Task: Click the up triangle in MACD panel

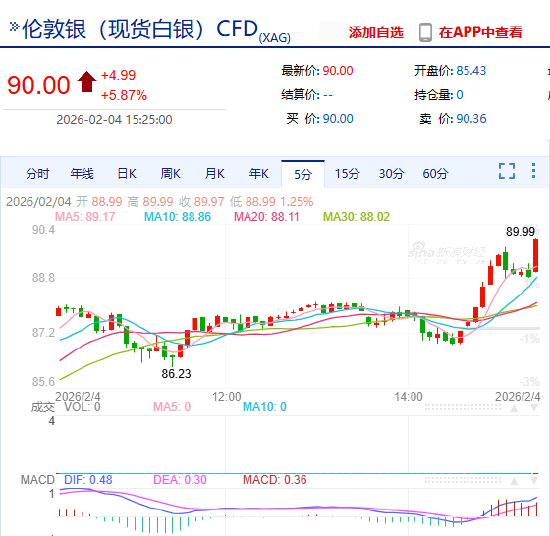Action: click(514, 481)
